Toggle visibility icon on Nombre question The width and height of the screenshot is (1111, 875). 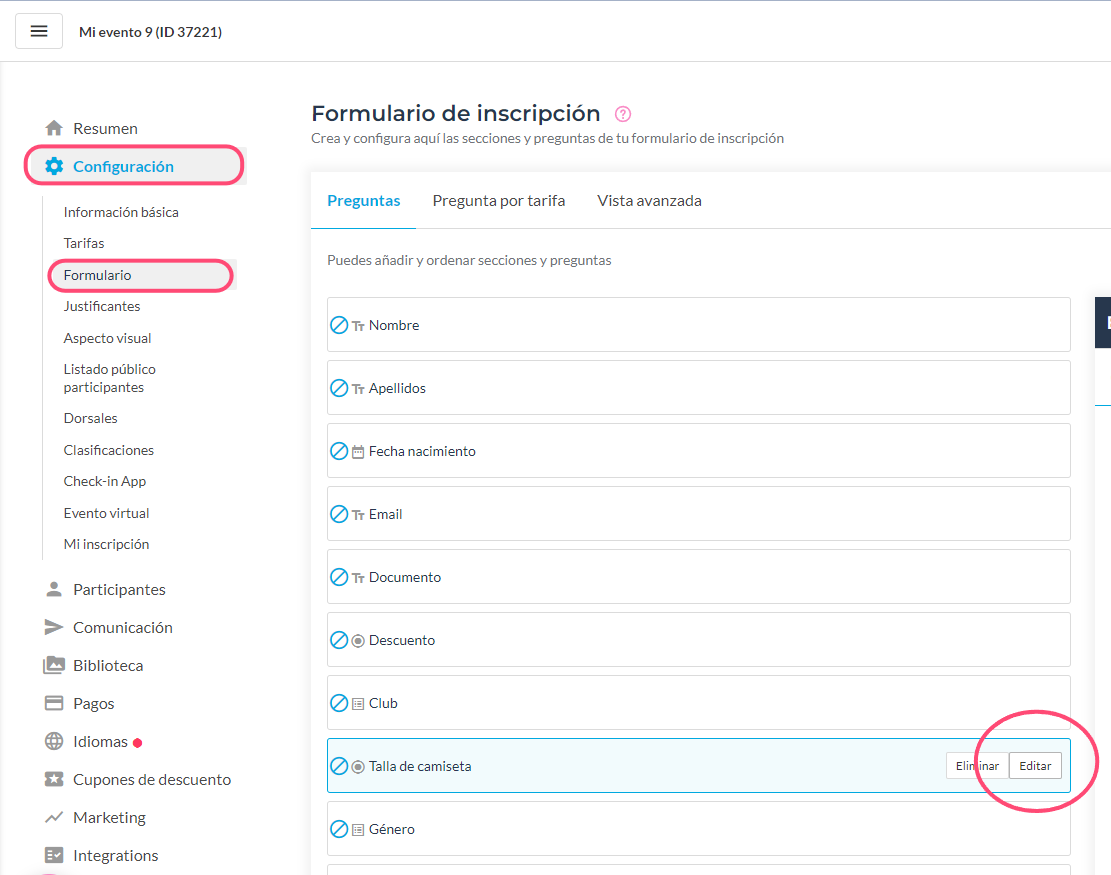pos(339,325)
